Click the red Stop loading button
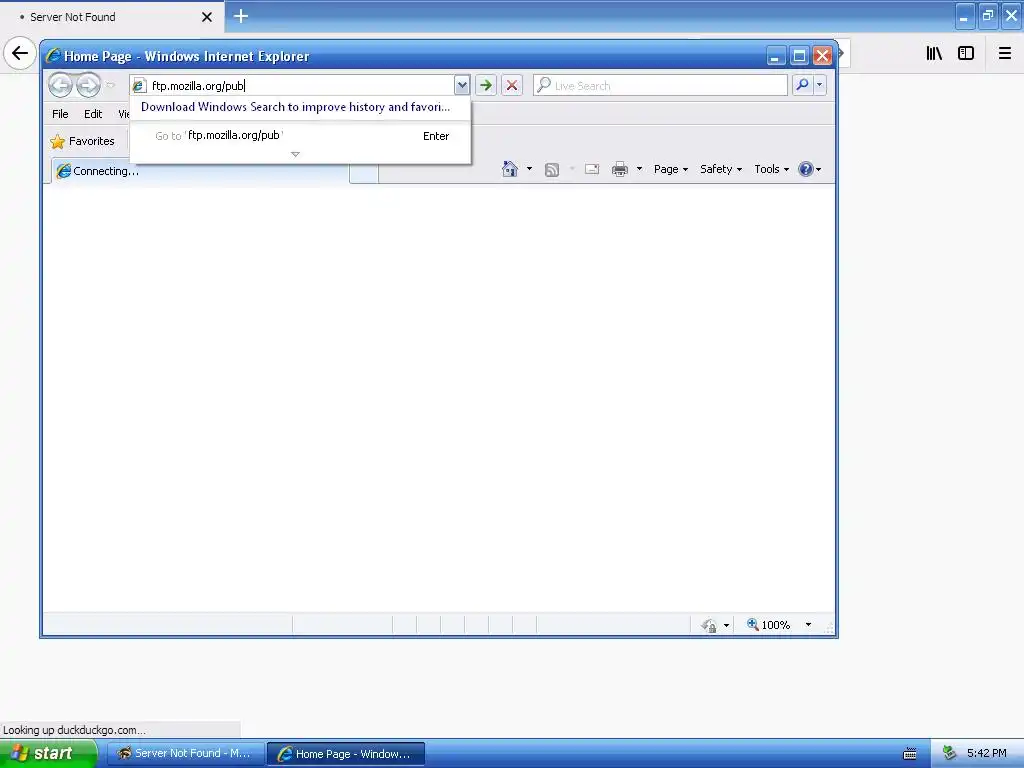The image size is (1024, 768). (x=512, y=85)
